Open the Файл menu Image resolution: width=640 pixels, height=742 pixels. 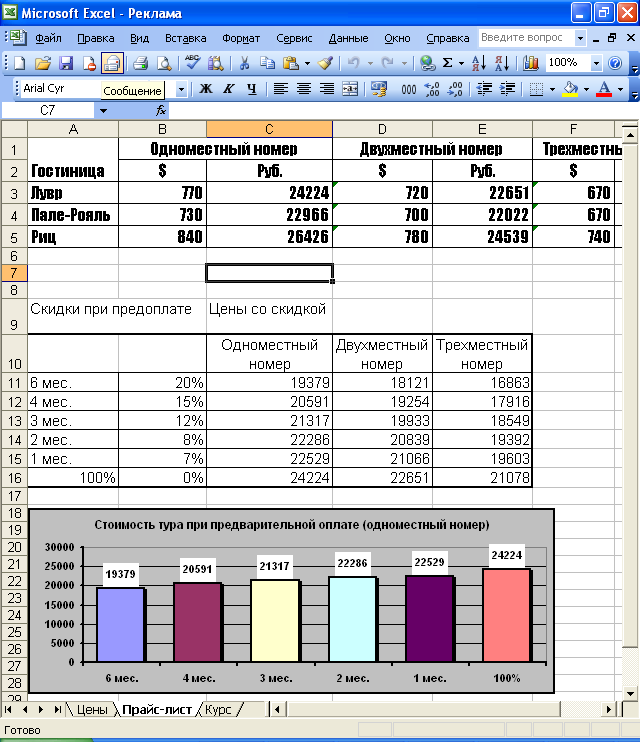(48, 38)
